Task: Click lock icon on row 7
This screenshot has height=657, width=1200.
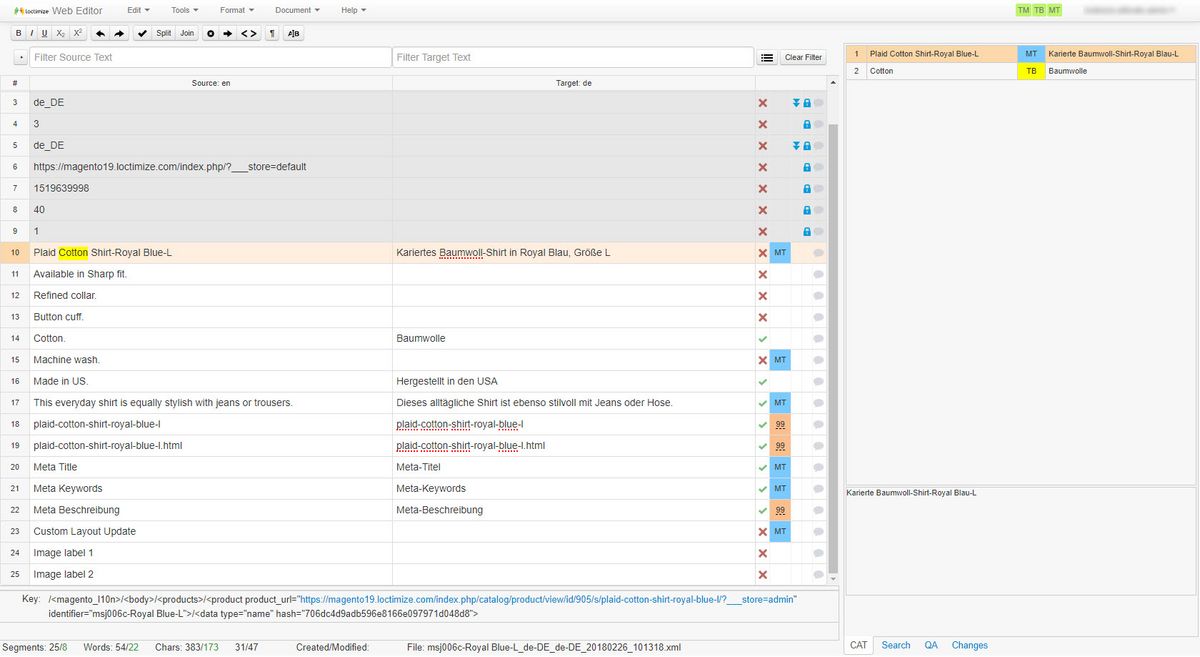Action: click(x=807, y=188)
